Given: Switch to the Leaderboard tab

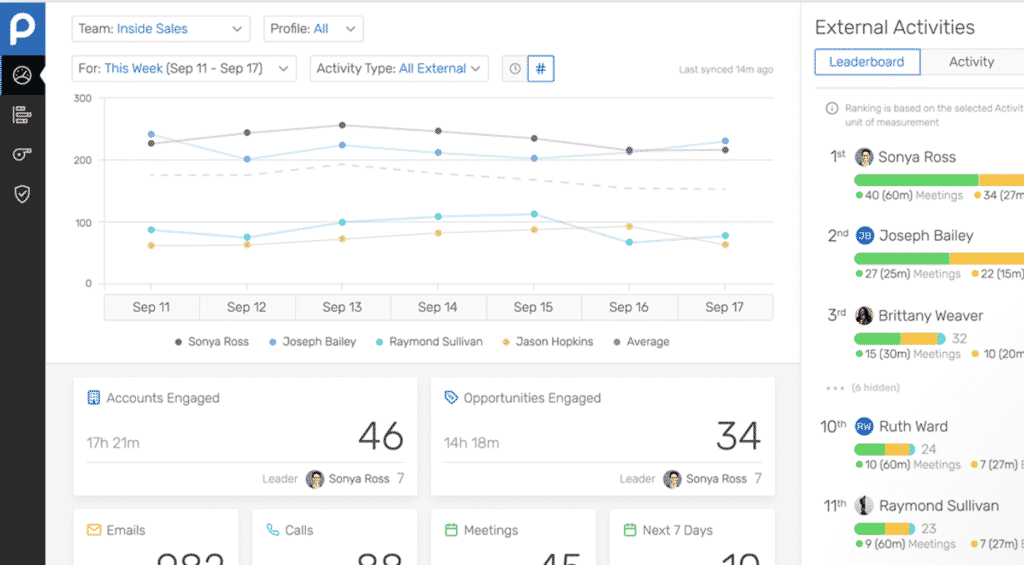Looking at the screenshot, I should pos(867,62).
